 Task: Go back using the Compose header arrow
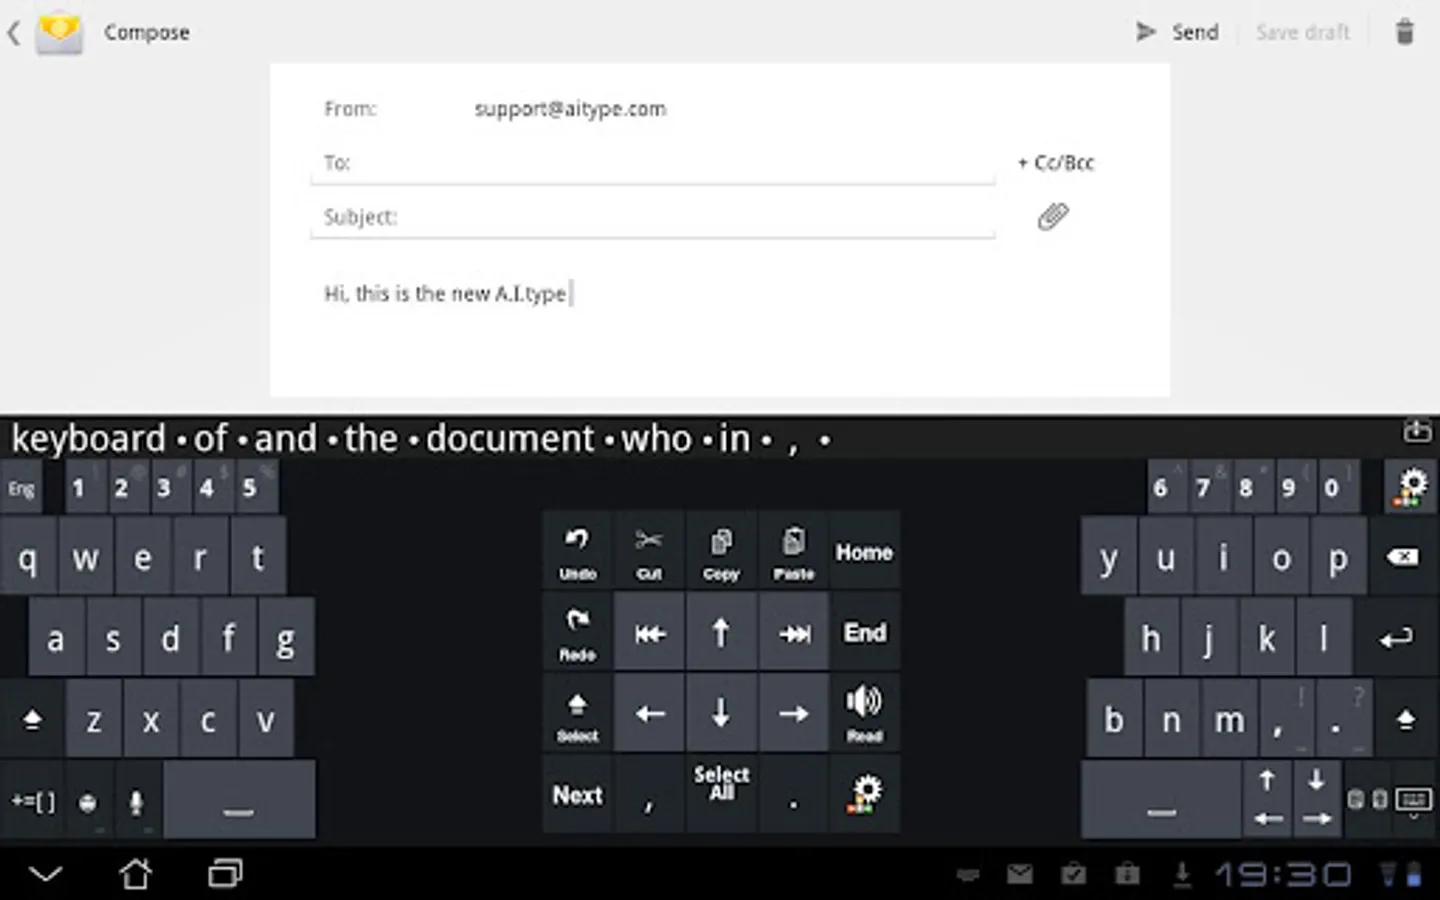(13, 33)
